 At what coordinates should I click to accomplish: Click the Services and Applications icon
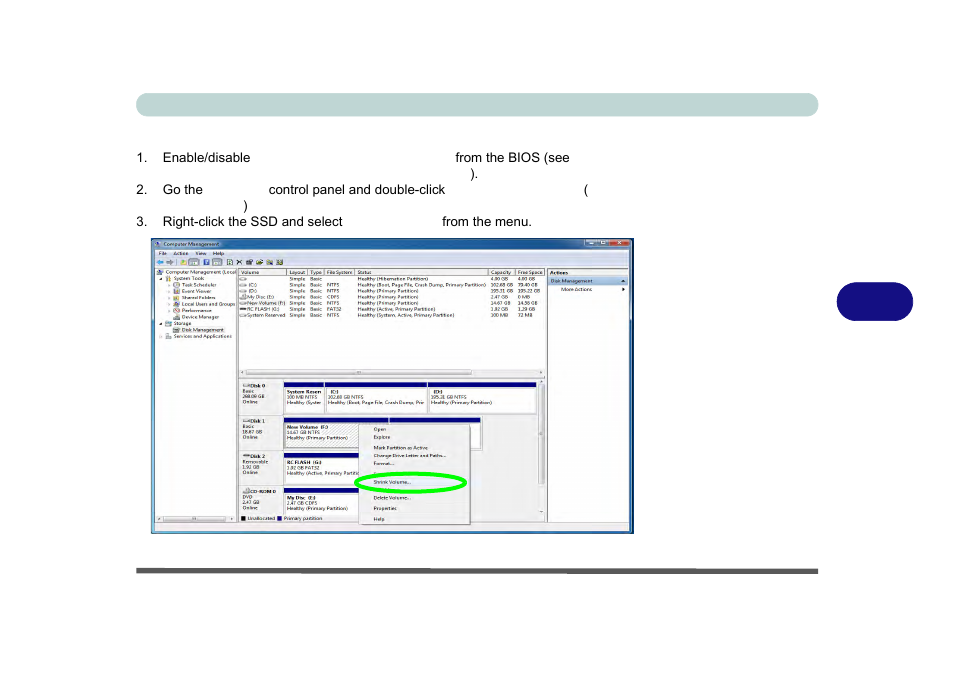pyautogui.click(x=169, y=336)
